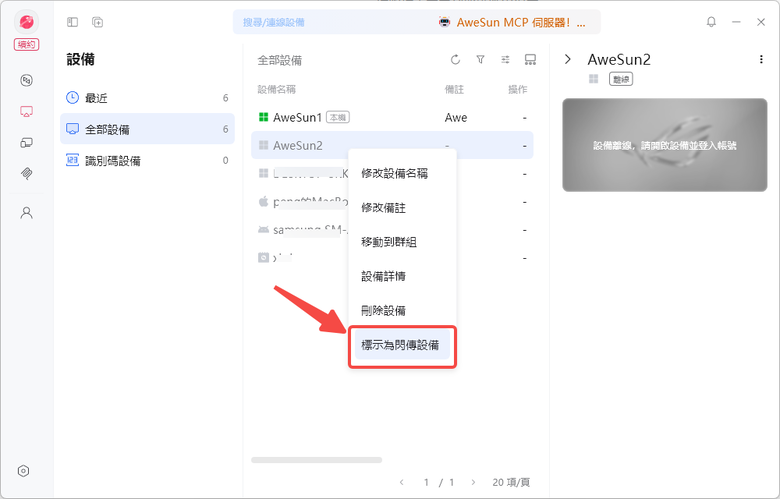
Task: Click the 續約 renew badge
Action: click(x=26, y=44)
